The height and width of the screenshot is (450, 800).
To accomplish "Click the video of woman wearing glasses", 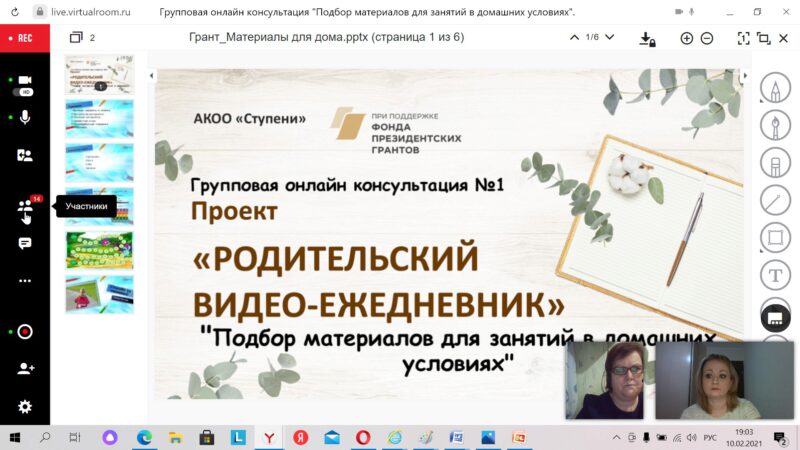I will 604,381.
